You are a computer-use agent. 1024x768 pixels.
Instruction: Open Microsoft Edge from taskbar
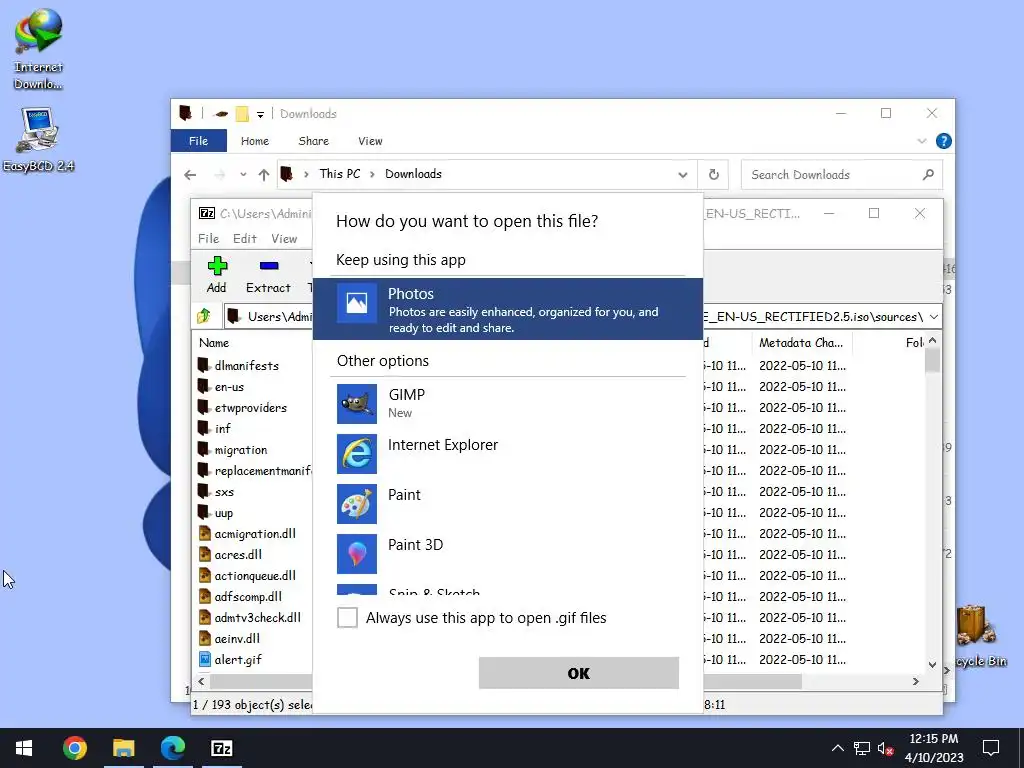click(x=172, y=748)
